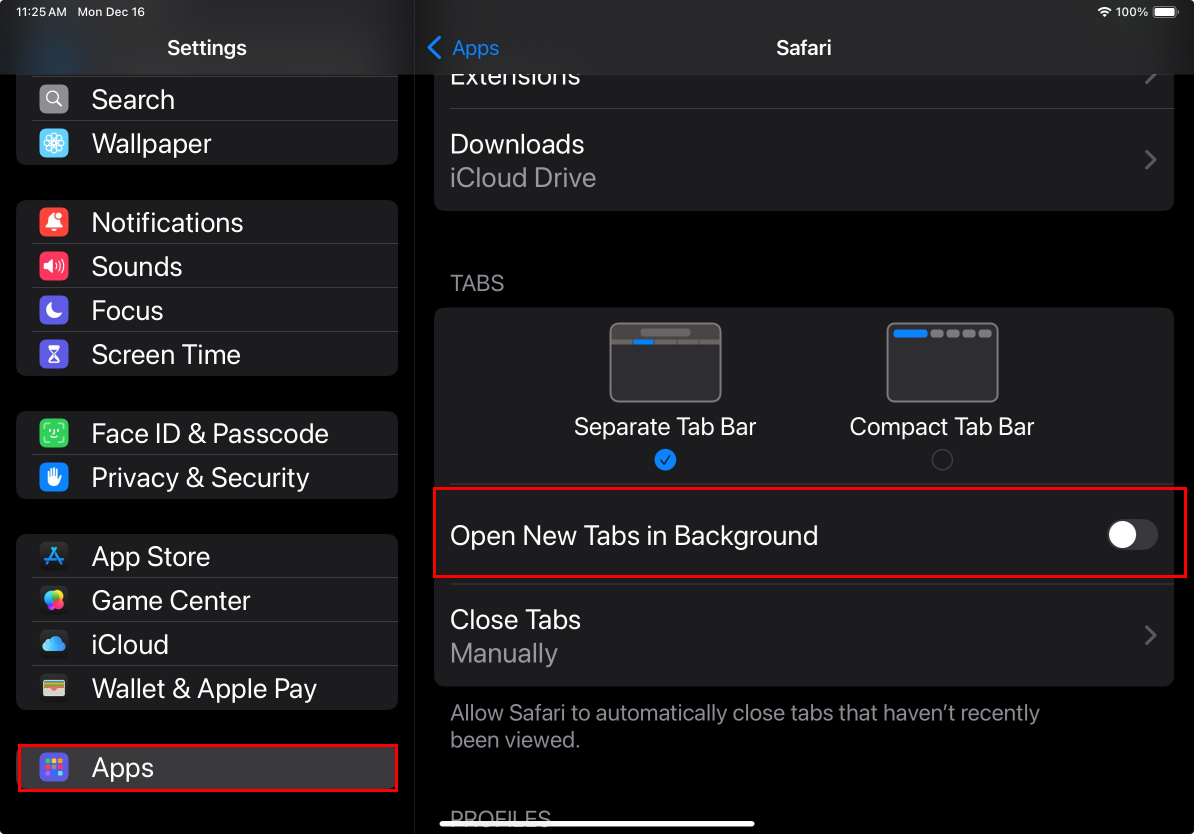The height and width of the screenshot is (834, 1194).
Task: Tap the Compact Tab Bar preview thumbnail
Action: [x=942, y=363]
